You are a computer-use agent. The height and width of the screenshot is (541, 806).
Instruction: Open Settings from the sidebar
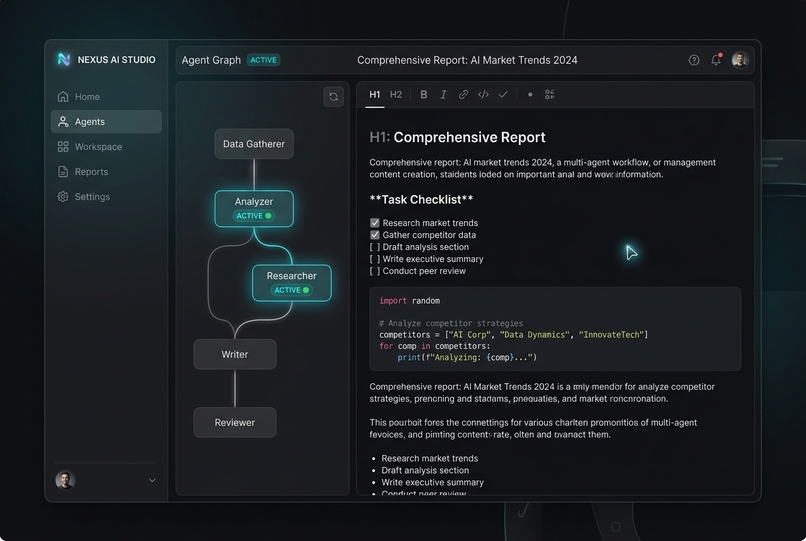106,196
